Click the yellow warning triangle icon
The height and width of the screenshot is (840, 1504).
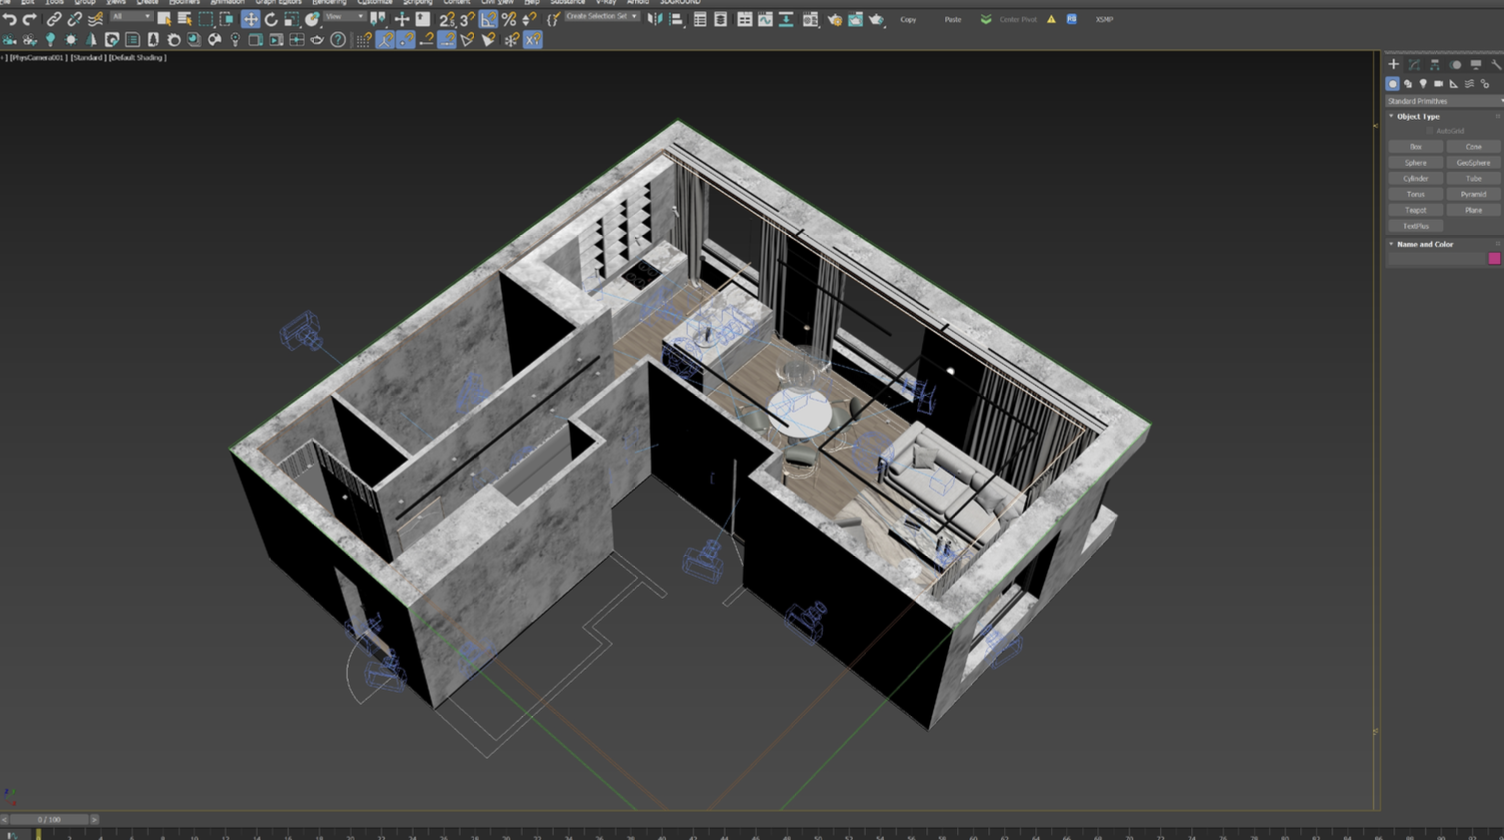[1051, 19]
